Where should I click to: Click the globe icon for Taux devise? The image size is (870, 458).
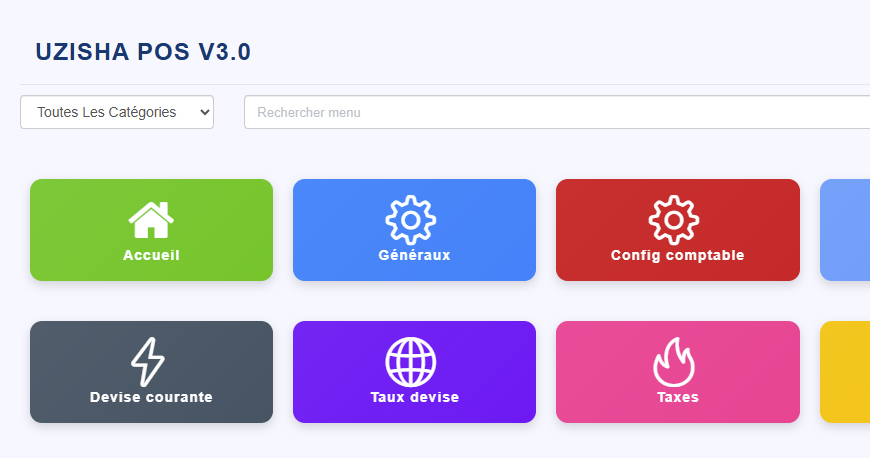[x=413, y=362]
